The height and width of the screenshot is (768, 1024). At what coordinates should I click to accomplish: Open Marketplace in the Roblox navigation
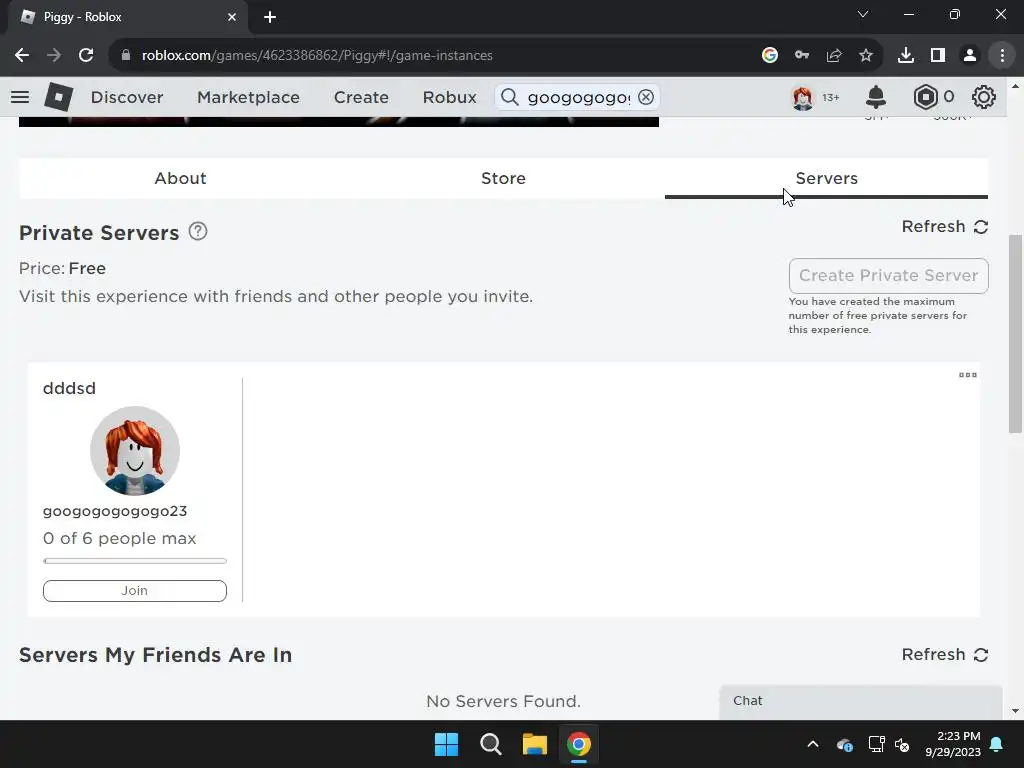tap(248, 97)
